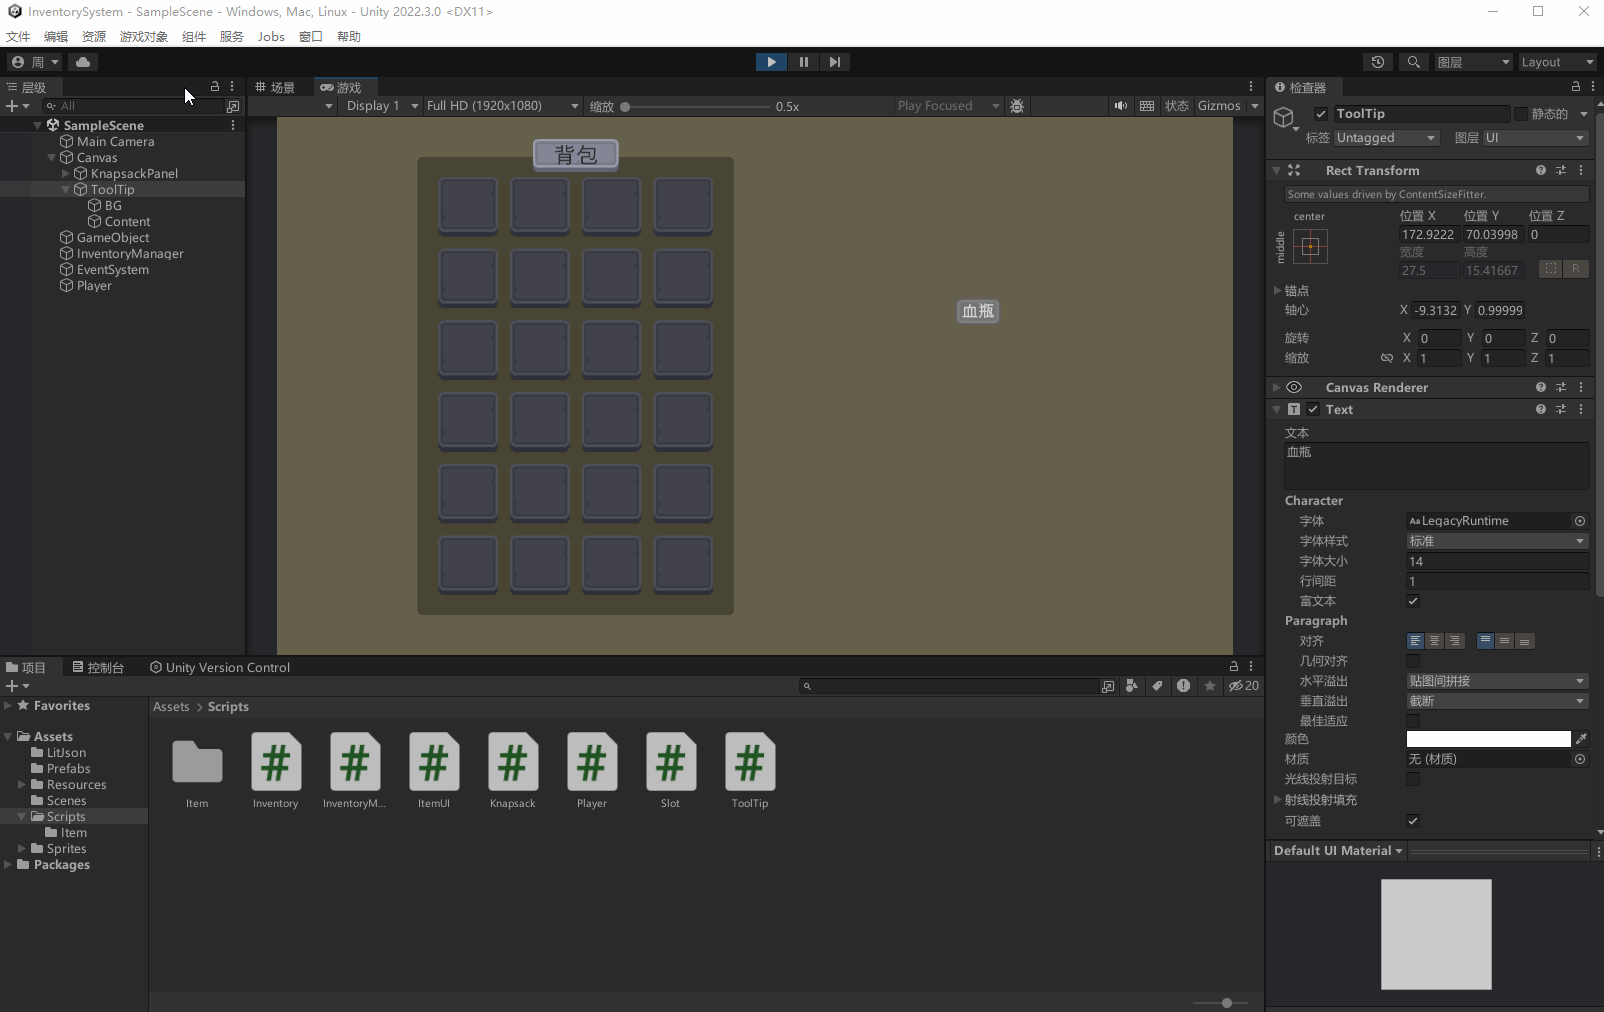Open the 窗口 (Window) menu
Screen dimensions: 1604x1012
tap(311, 36)
